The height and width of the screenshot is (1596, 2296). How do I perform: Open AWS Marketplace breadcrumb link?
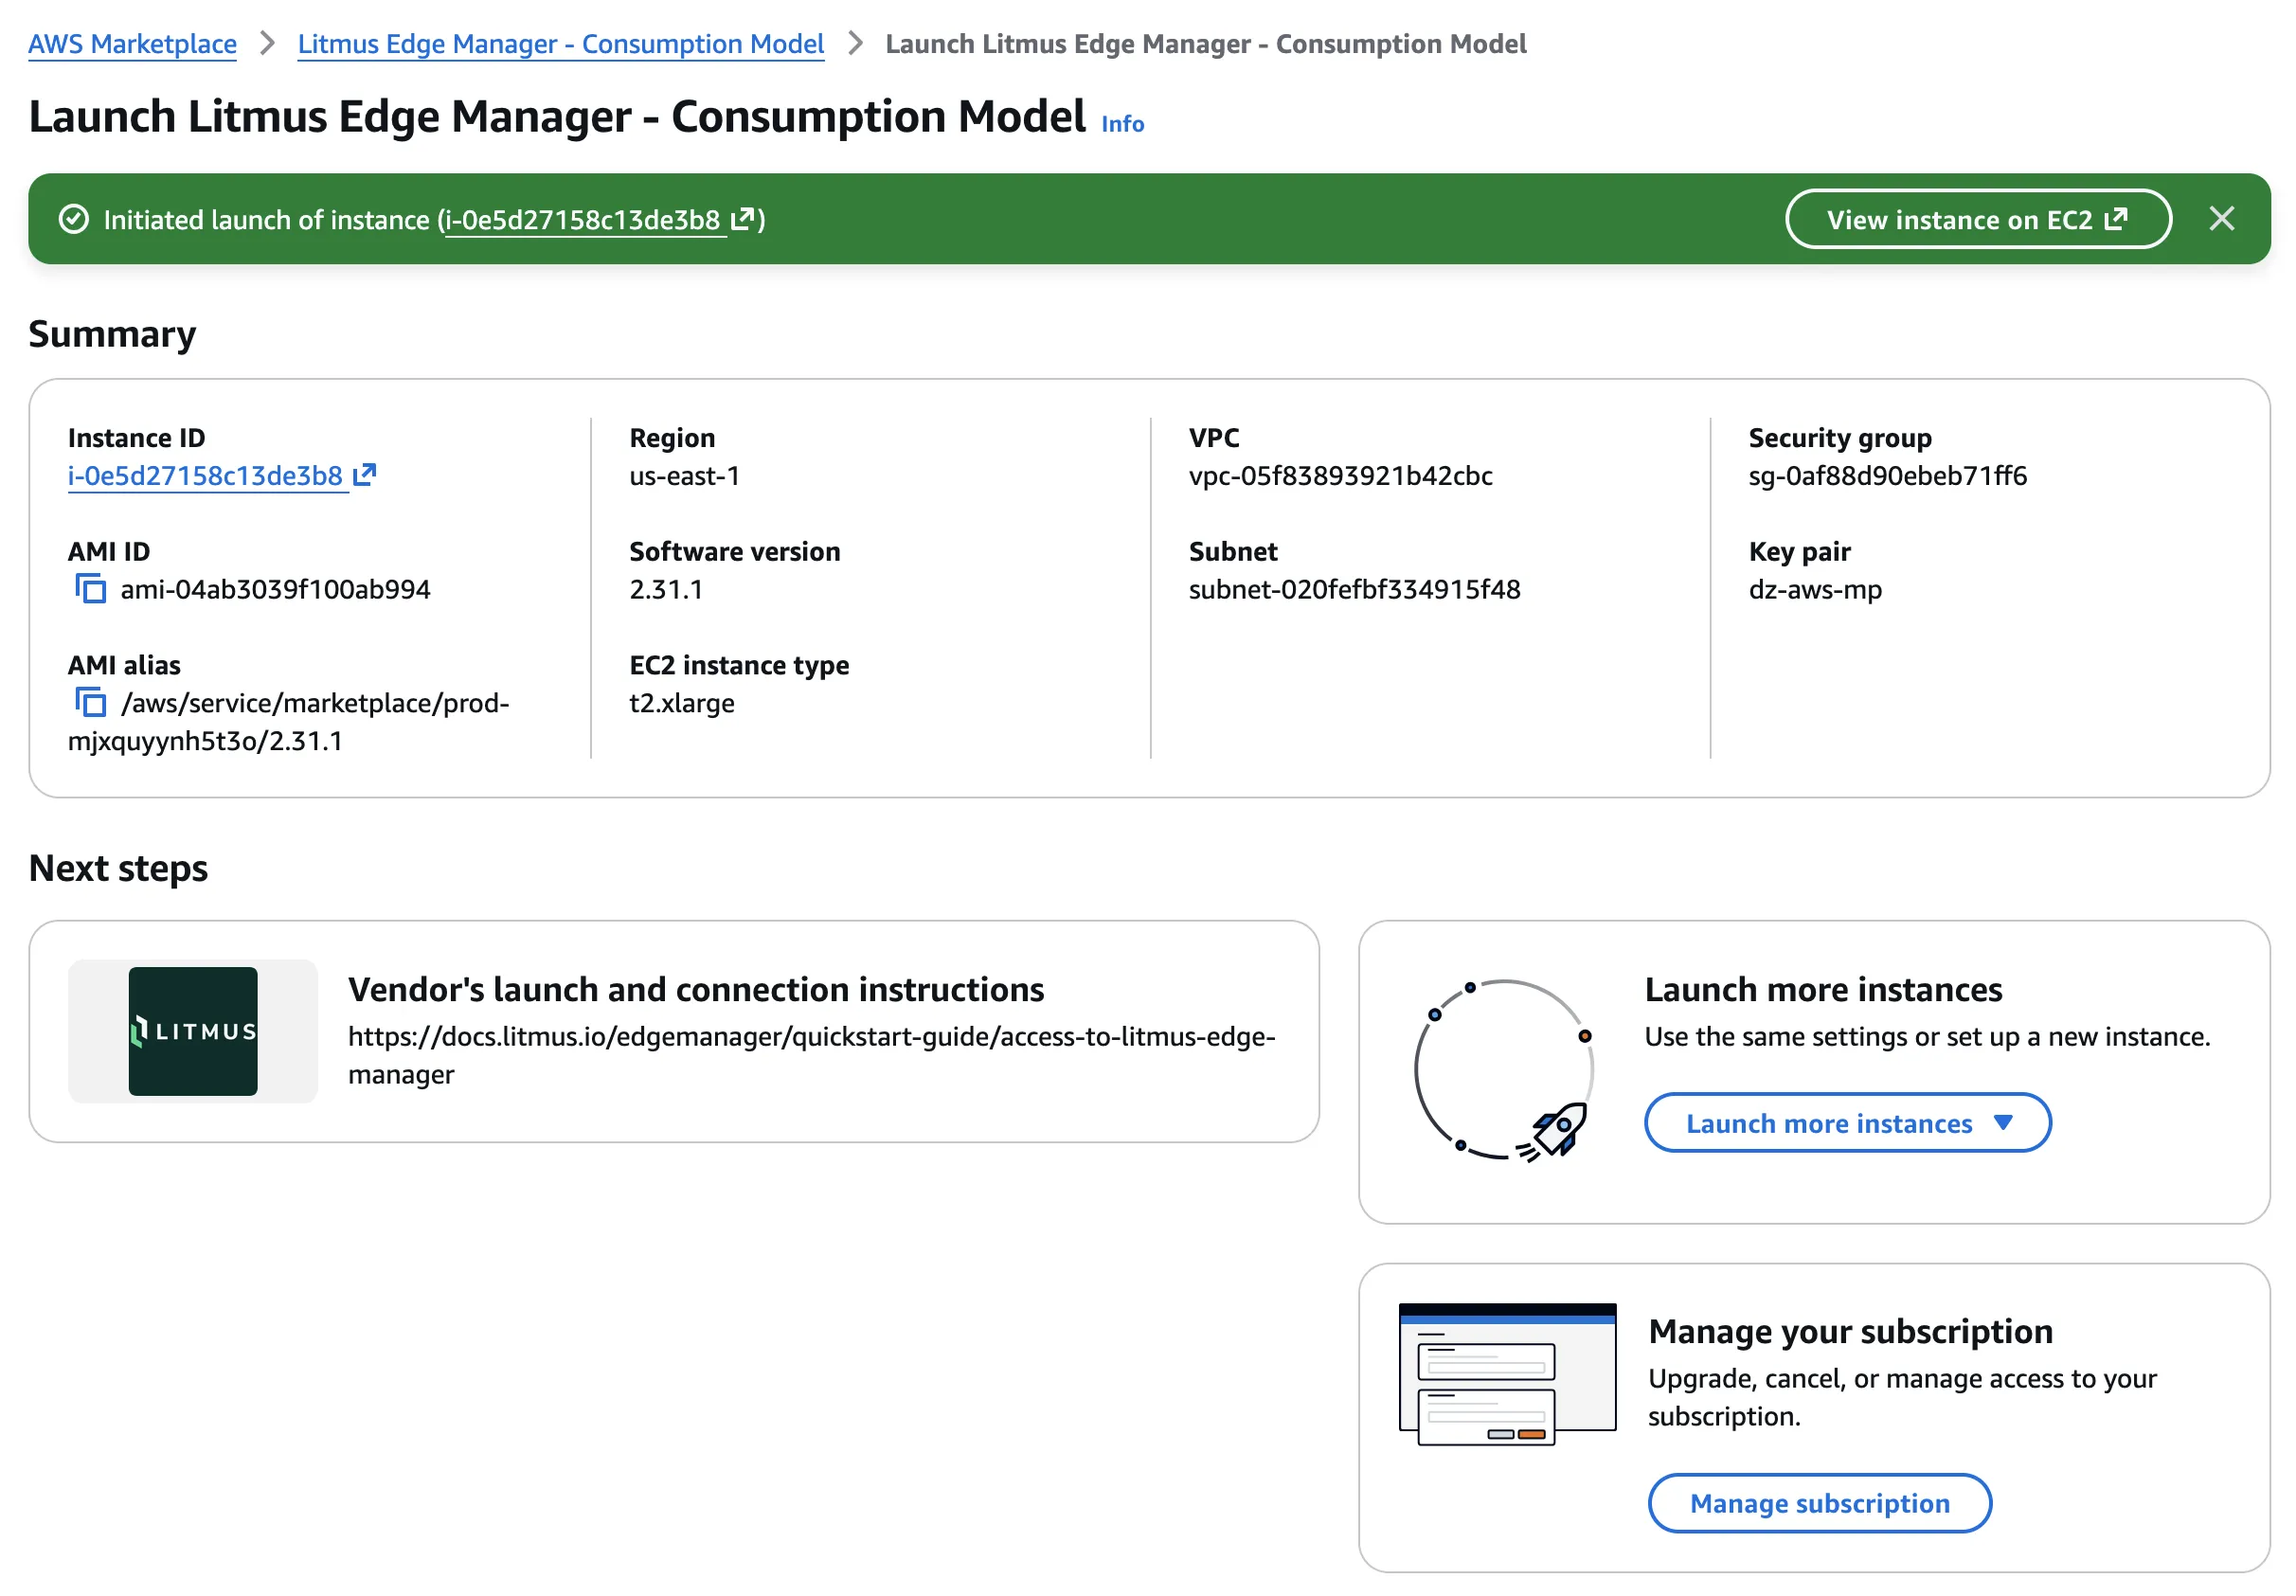tap(132, 44)
